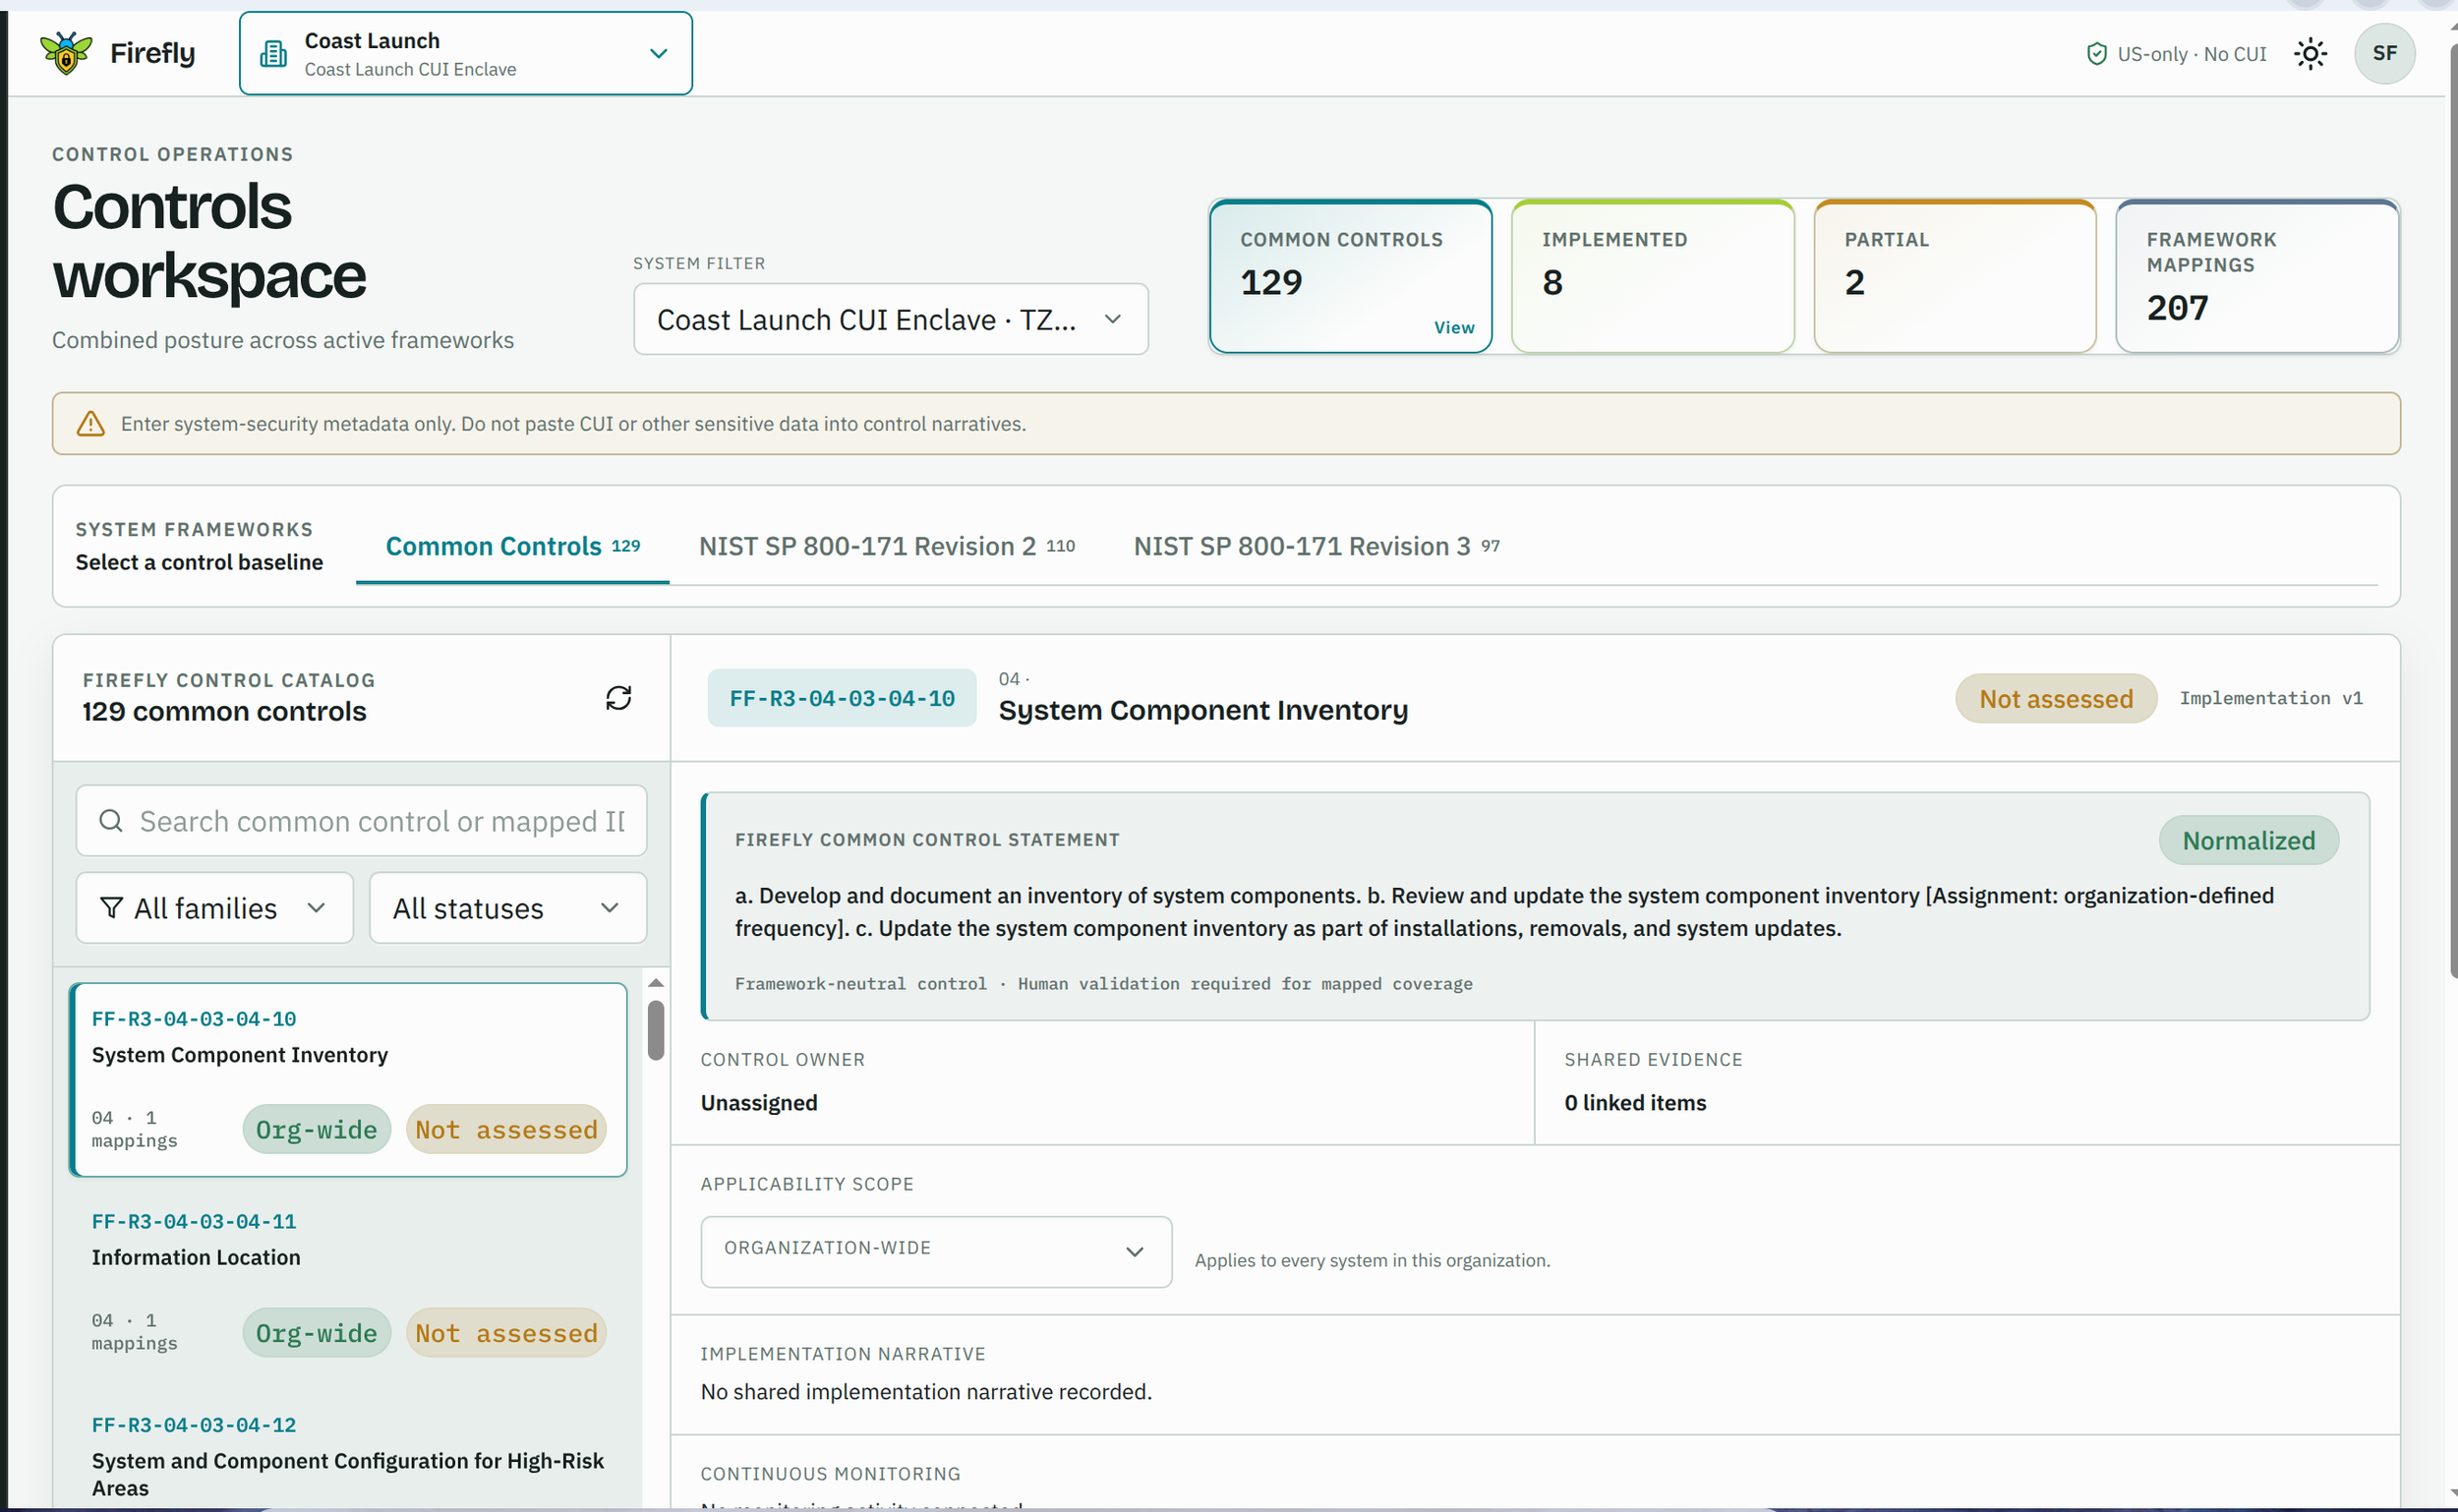The image size is (2458, 1512).
Task: Expand the System Filter dropdown
Action: pos(890,320)
